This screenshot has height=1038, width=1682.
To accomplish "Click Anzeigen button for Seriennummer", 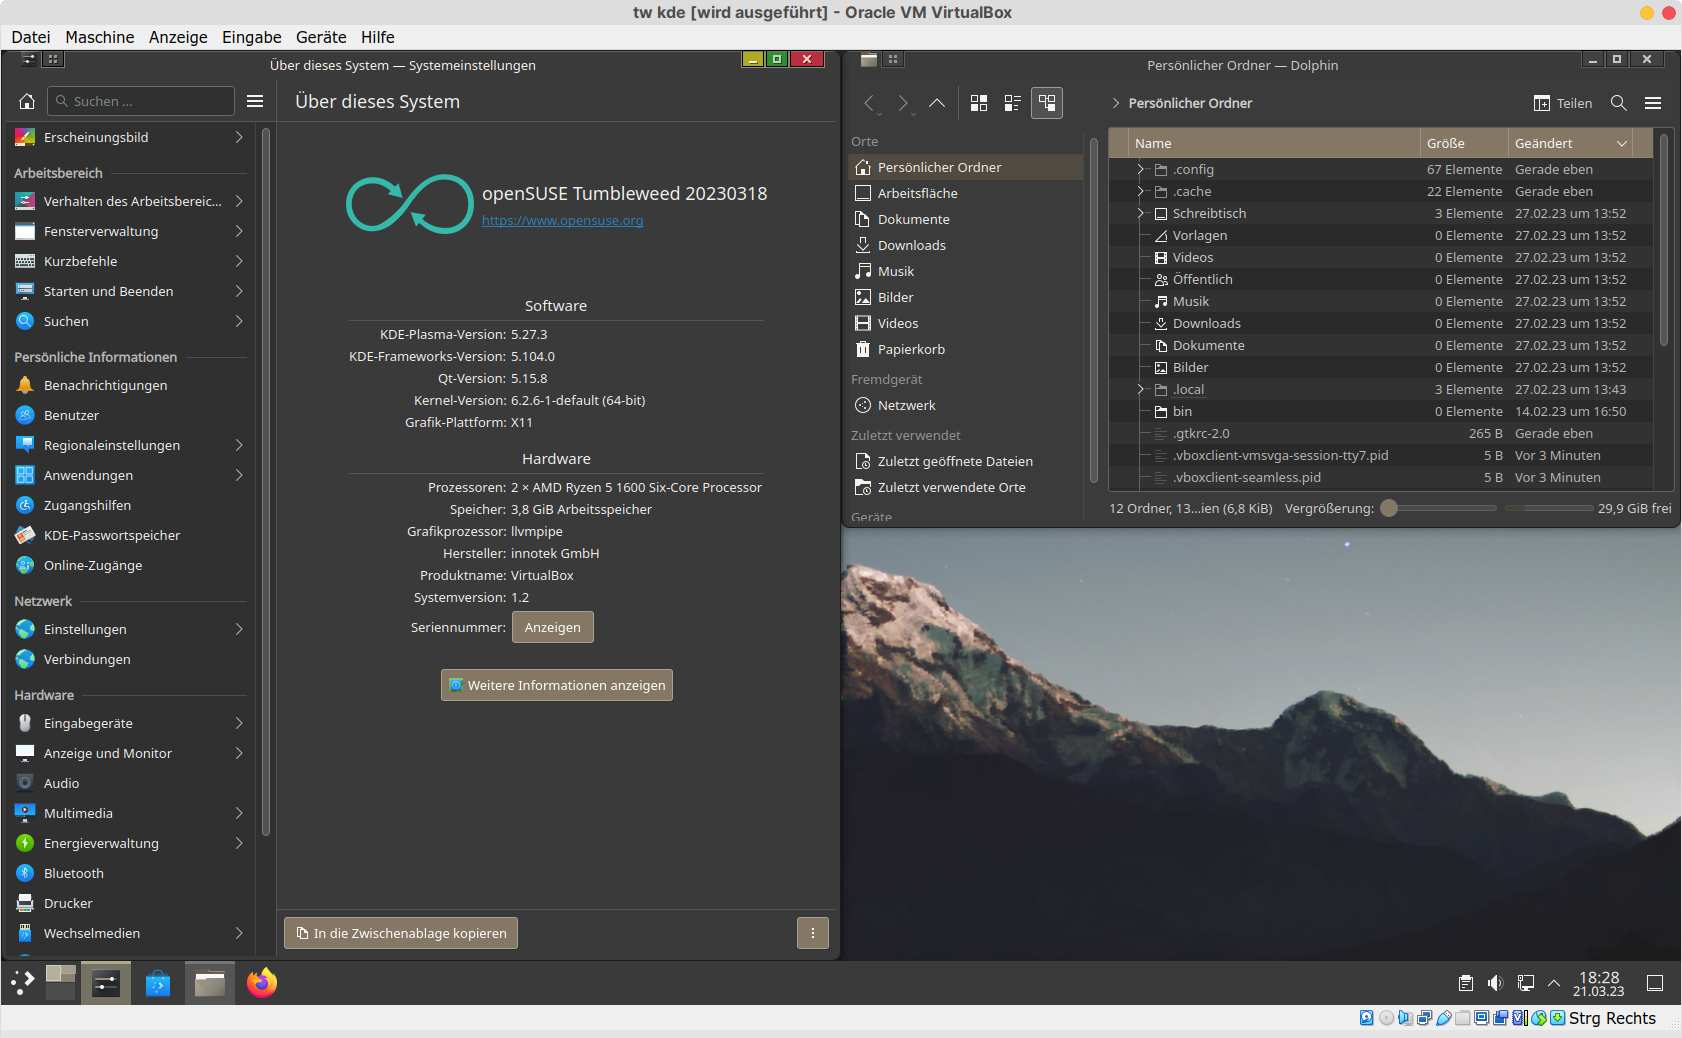I will point(553,627).
